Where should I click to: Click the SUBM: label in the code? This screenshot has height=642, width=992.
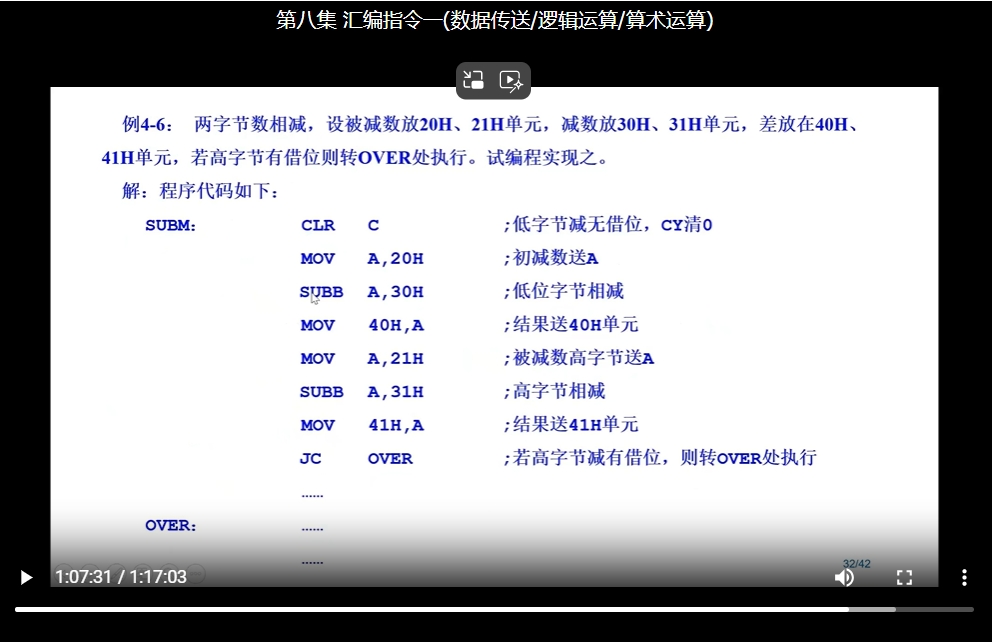(171, 225)
